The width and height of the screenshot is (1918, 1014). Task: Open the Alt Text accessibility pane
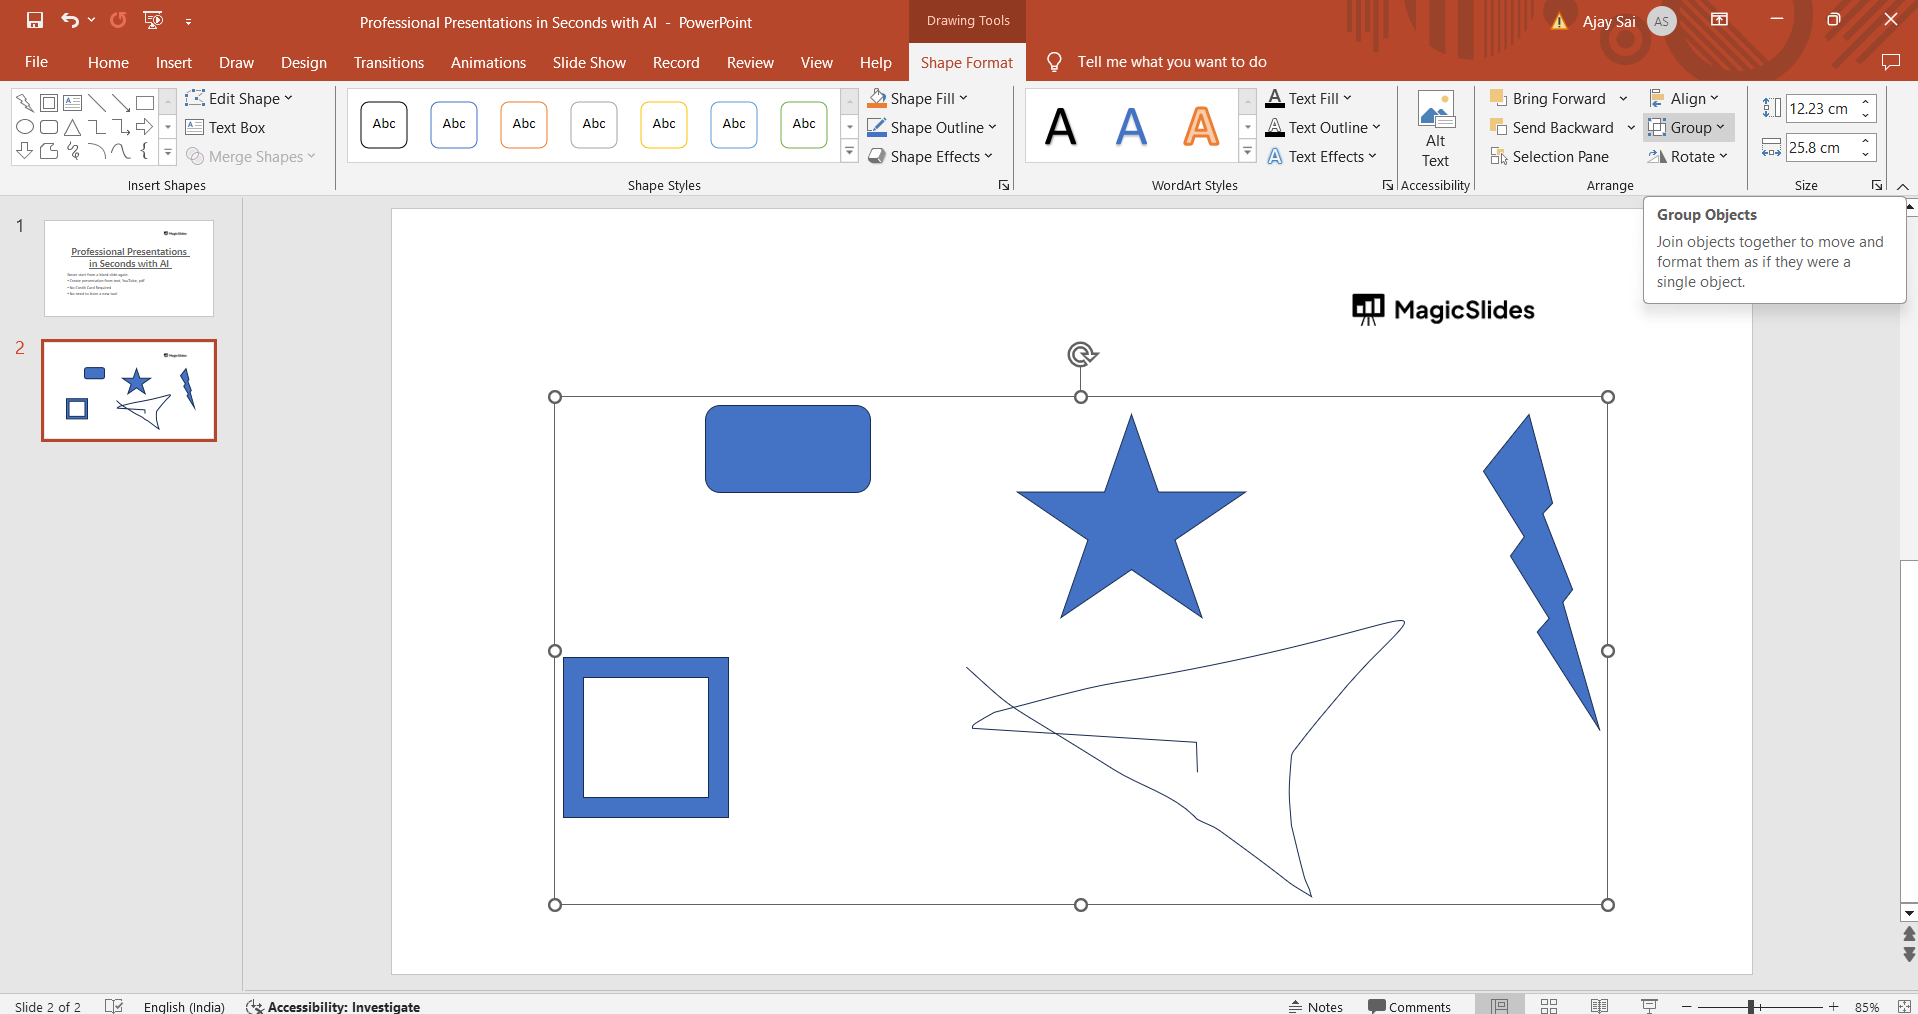tap(1435, 130)
